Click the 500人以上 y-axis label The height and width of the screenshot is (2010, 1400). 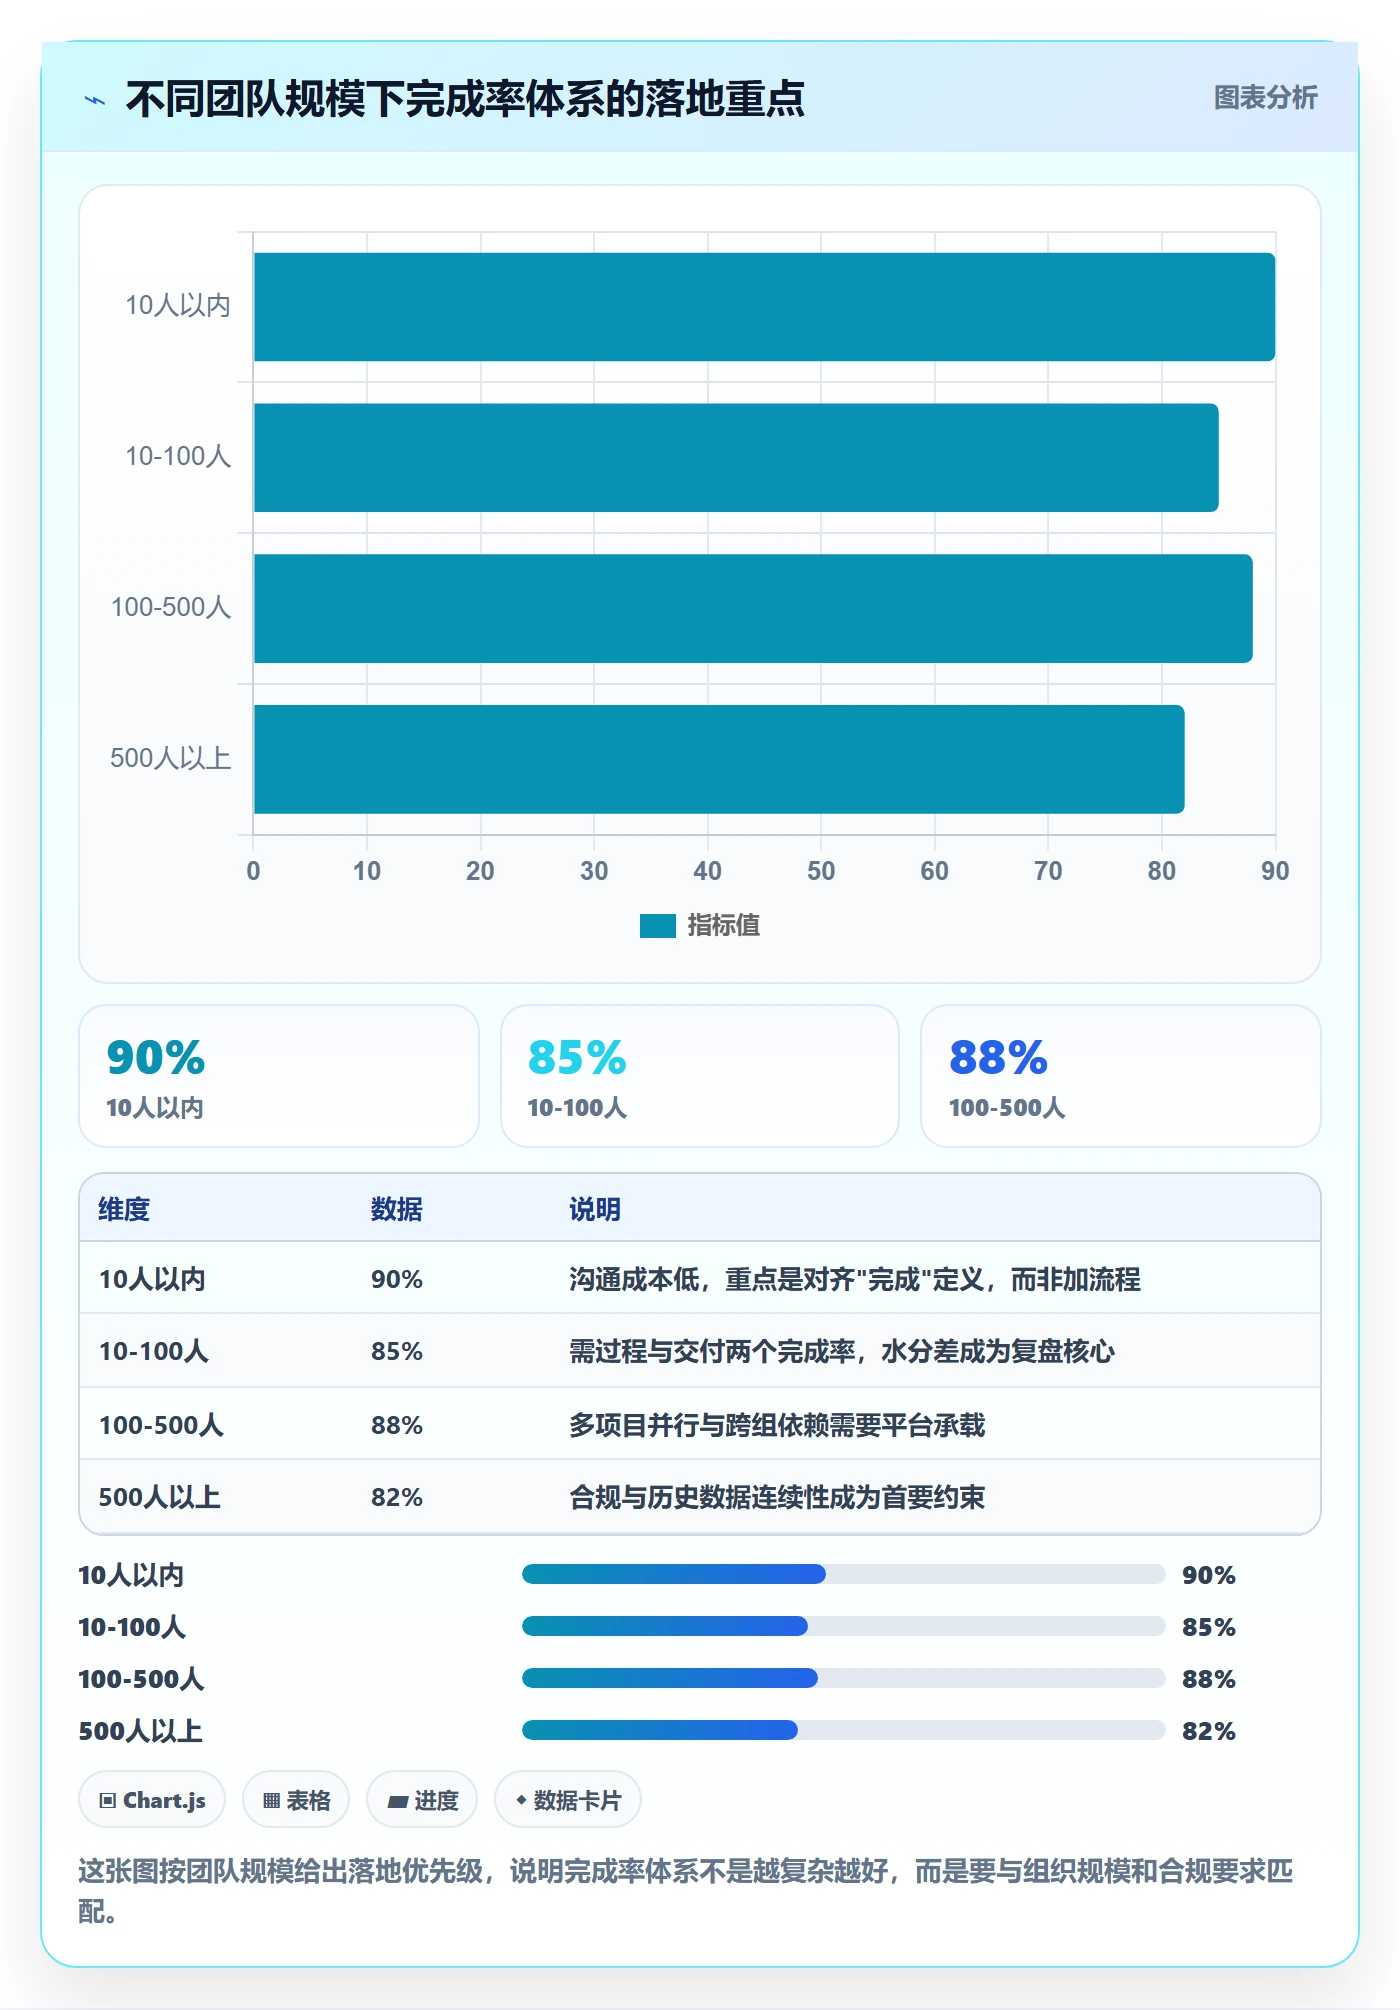pos(171,758)
